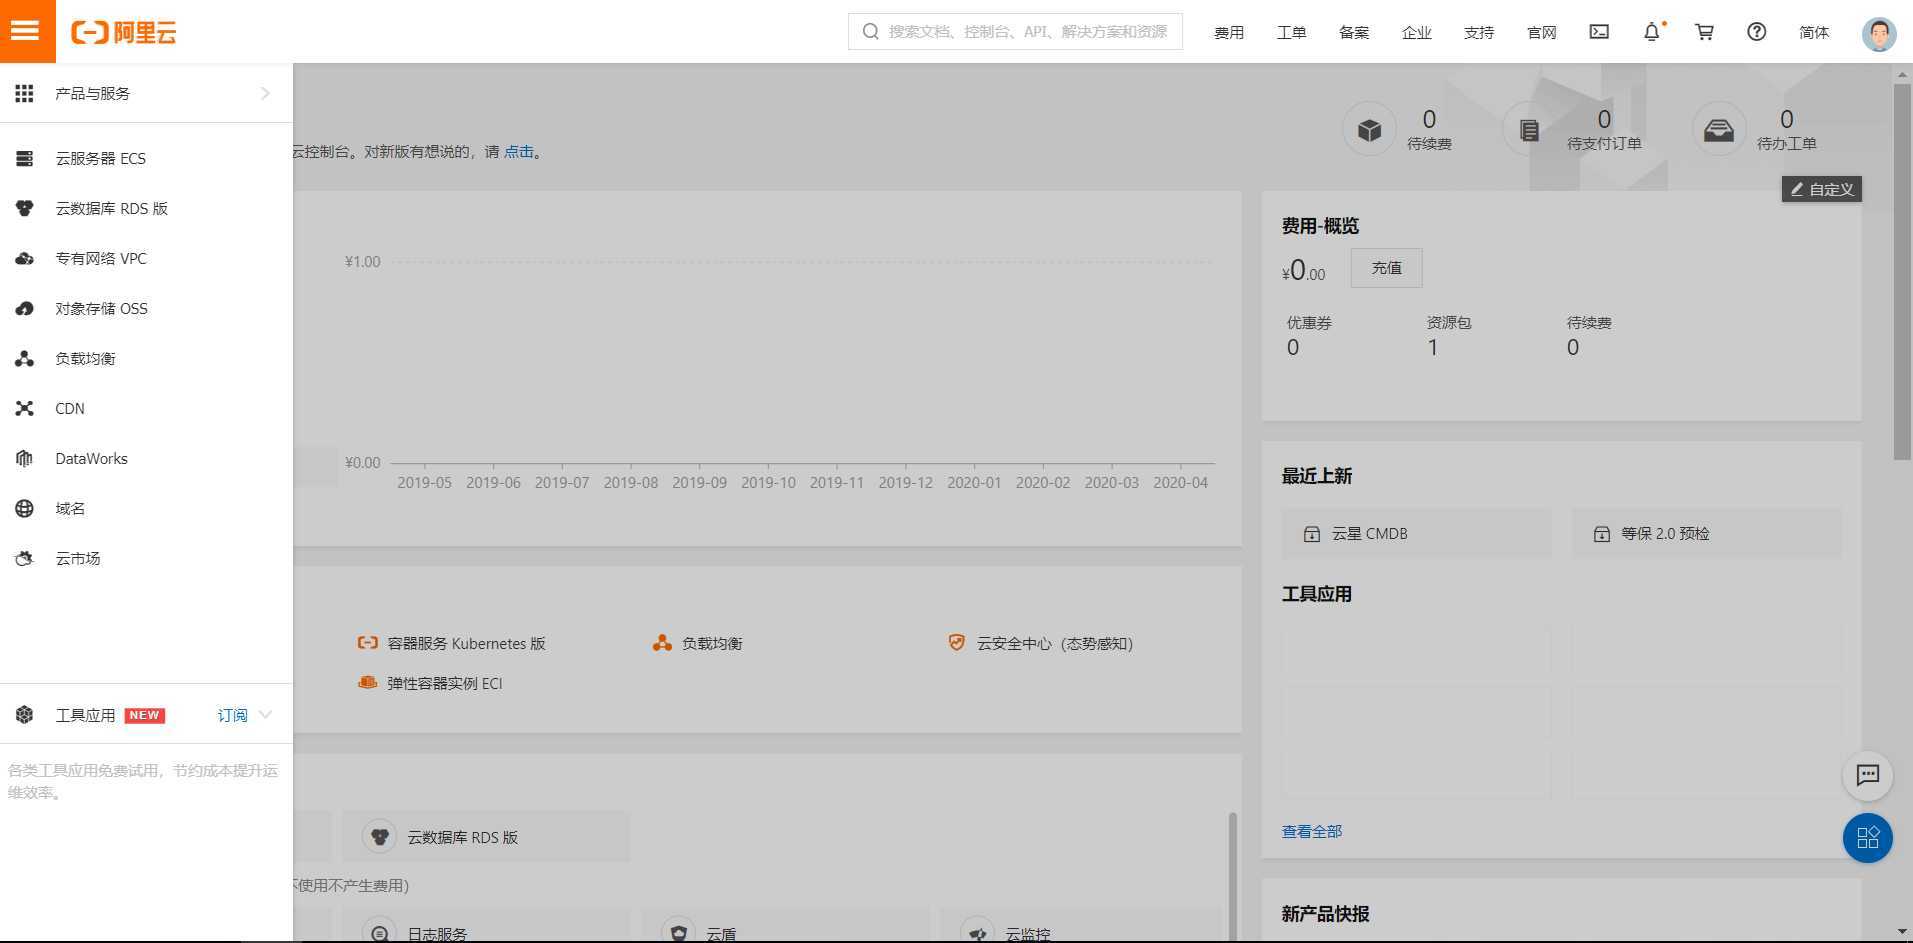Open the 查看全部 link
Image resolution: width=1913 pixels, height=943 pixels.
coord(1312,831)
